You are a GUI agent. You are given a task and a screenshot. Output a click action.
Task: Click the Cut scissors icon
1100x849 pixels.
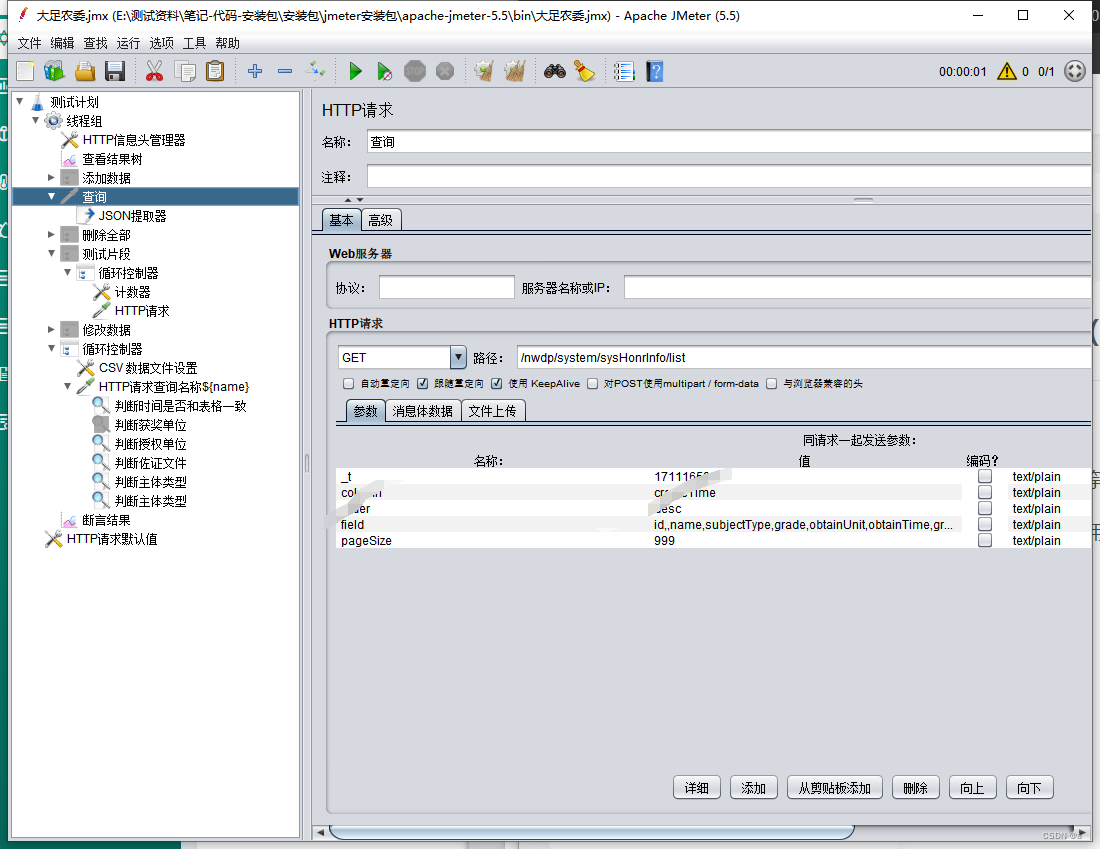[154, 71]
